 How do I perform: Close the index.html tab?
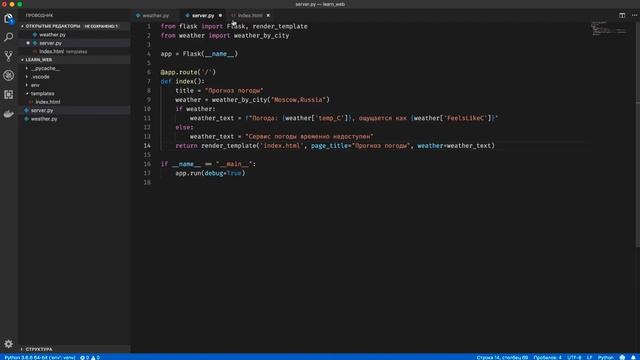pyautogui.click(x=268, y=16)
